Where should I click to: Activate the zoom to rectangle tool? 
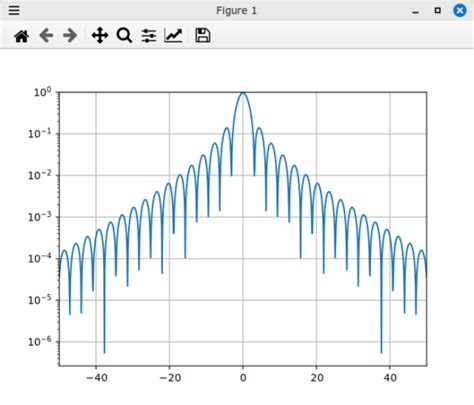(x=124, y=35)
